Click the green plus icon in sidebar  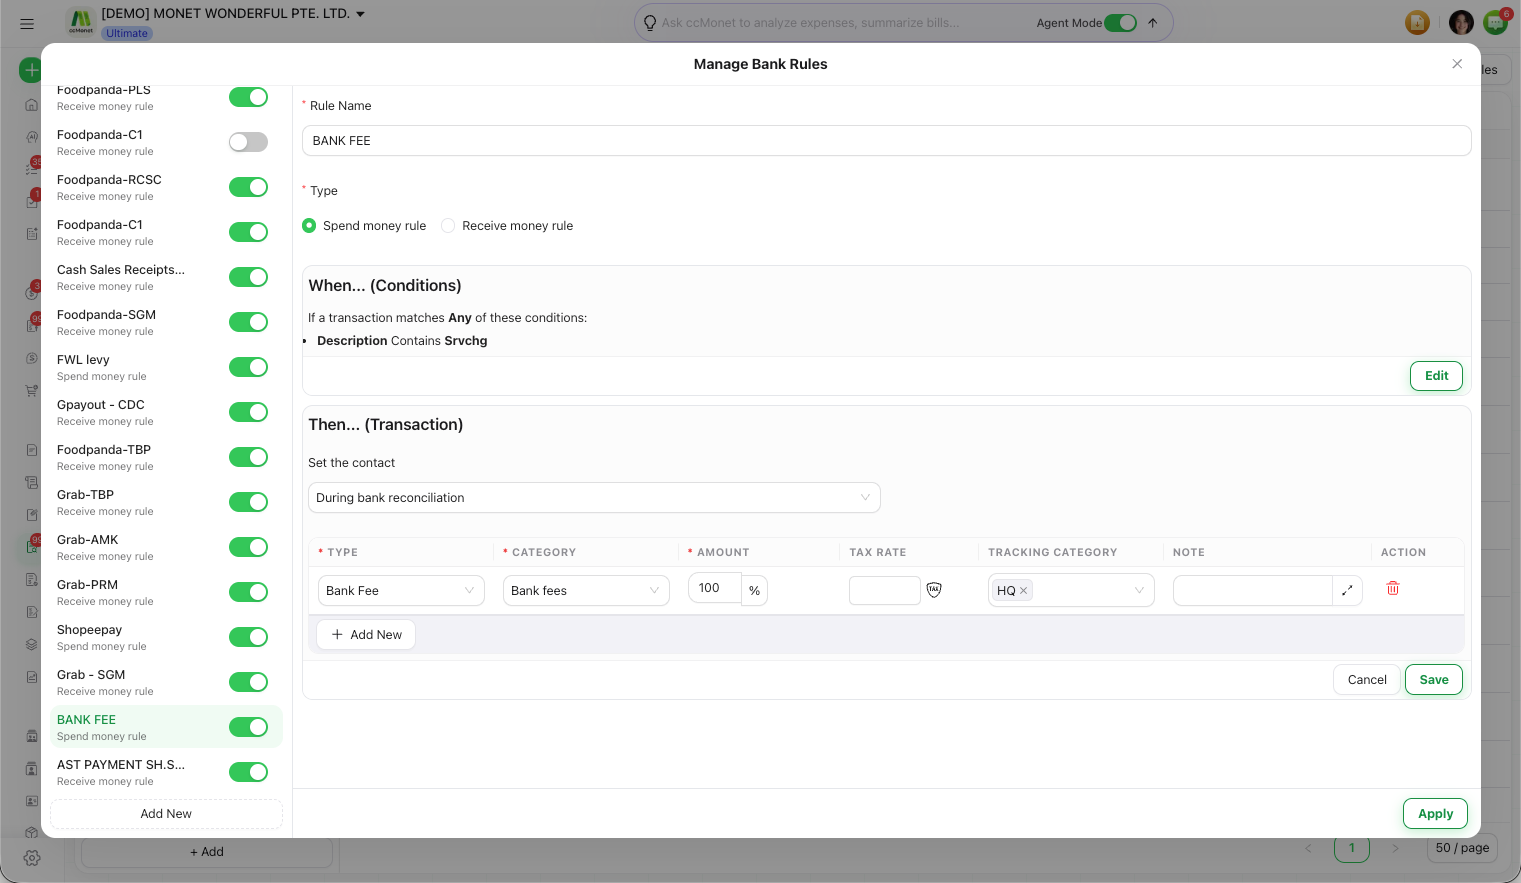coord(31,70)
